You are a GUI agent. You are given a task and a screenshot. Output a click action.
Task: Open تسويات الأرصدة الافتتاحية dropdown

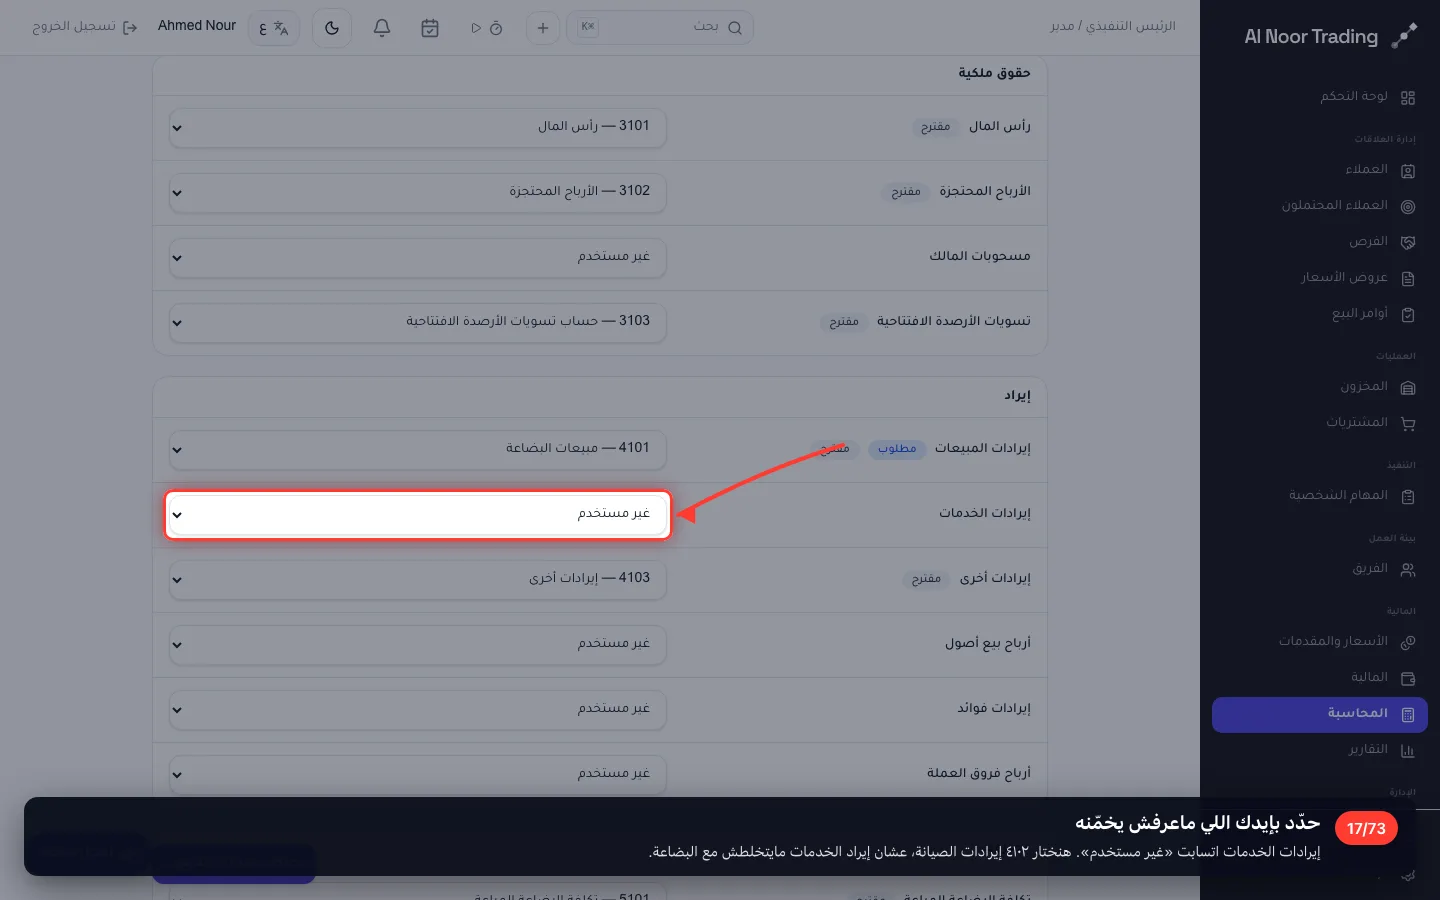point(417,322)
